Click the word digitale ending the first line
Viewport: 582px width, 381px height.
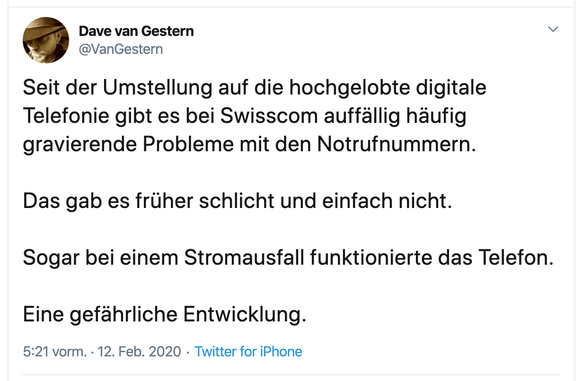tap(451, 88)
